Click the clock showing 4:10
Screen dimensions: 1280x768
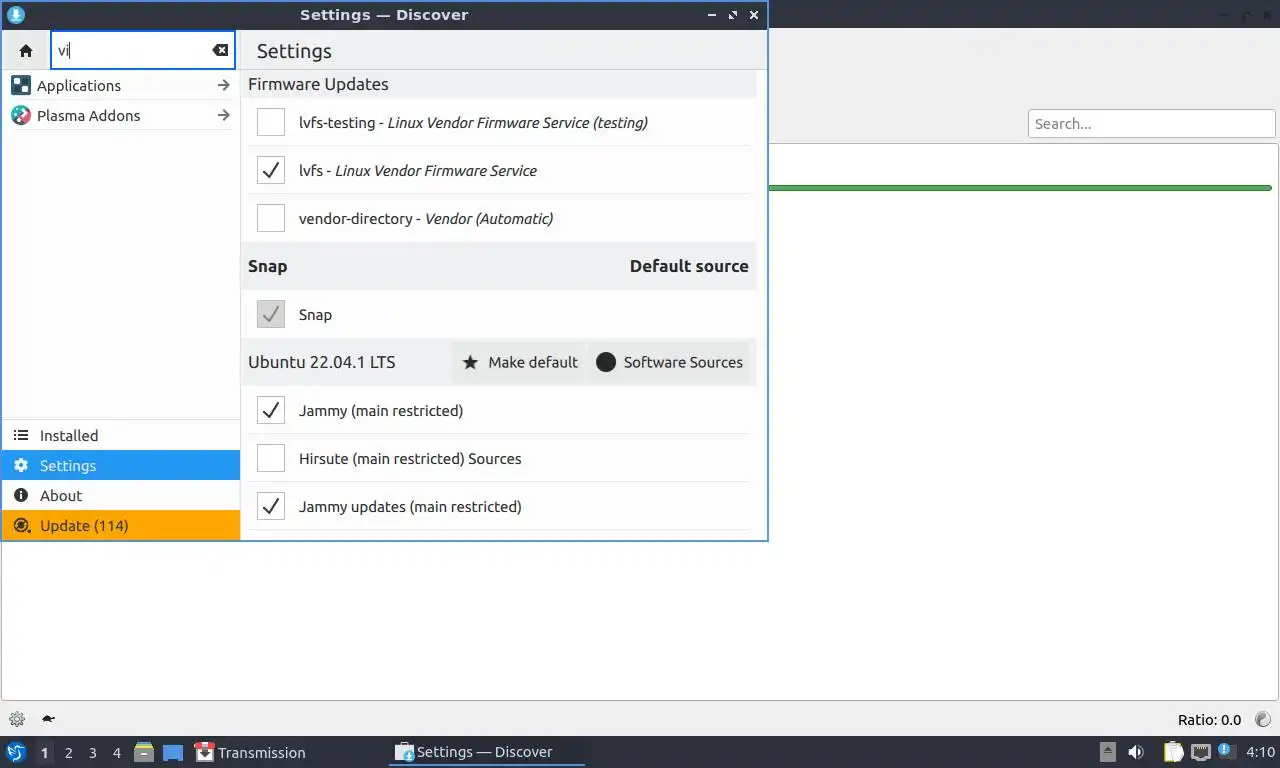tap(1261, 752)
